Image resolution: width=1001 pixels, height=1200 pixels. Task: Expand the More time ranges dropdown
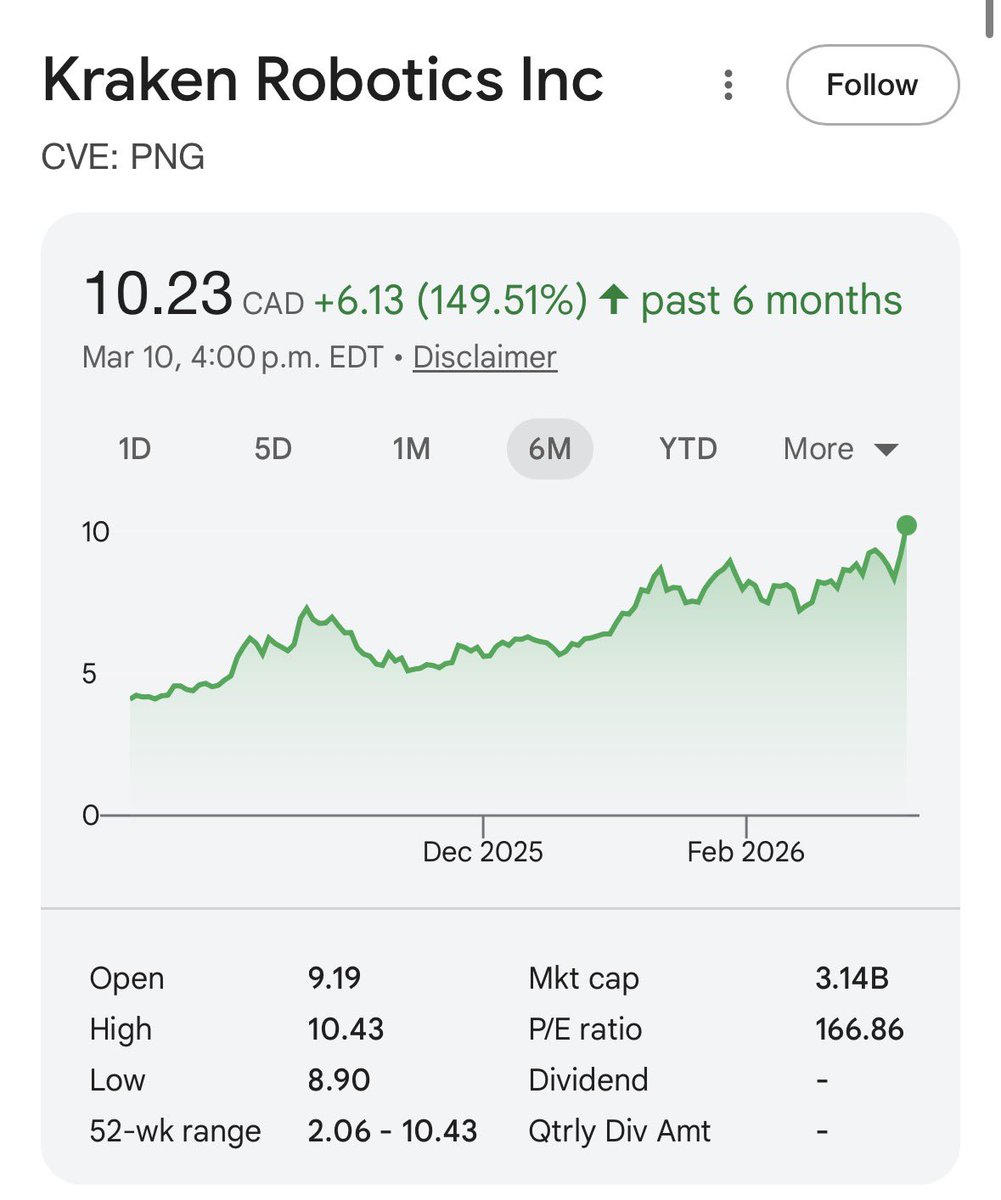pos(841,449)
